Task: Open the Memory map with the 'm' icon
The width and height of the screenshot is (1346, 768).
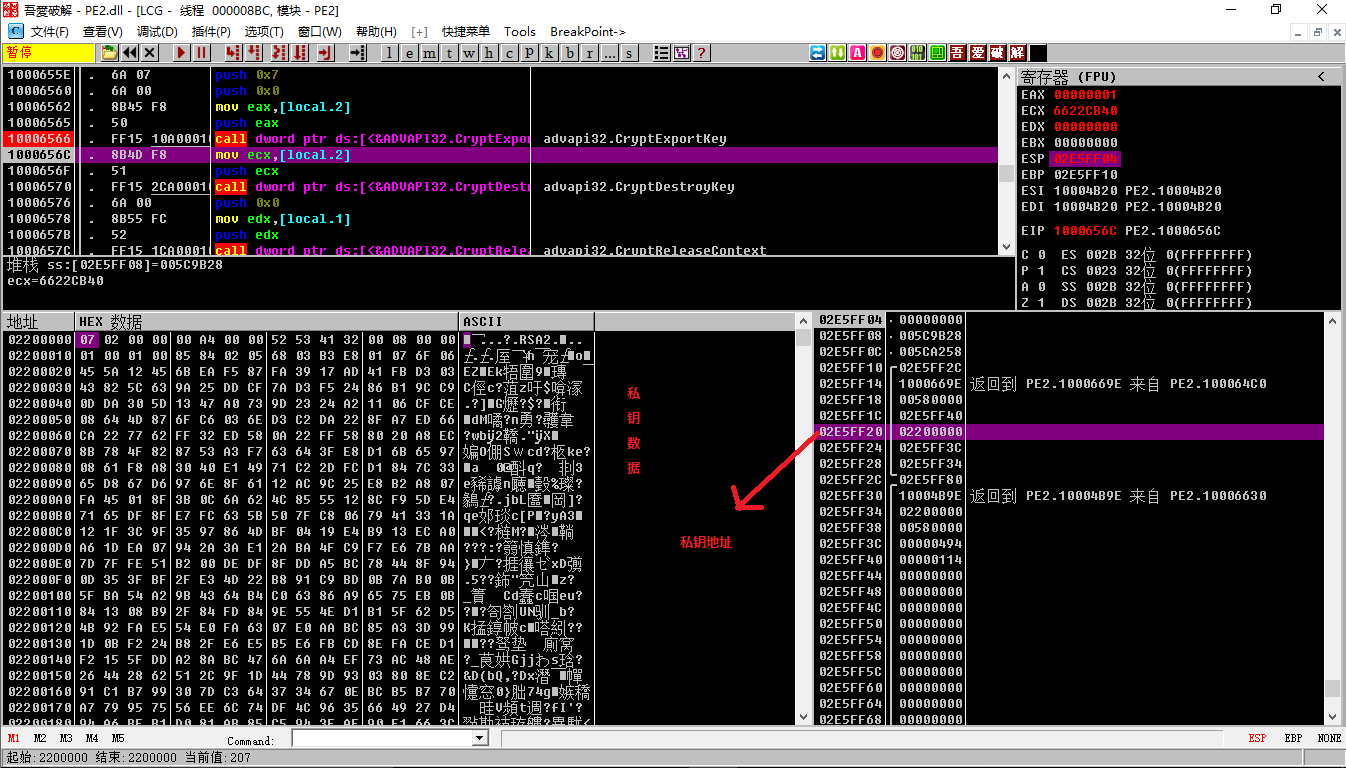Action: click(429, 53)
